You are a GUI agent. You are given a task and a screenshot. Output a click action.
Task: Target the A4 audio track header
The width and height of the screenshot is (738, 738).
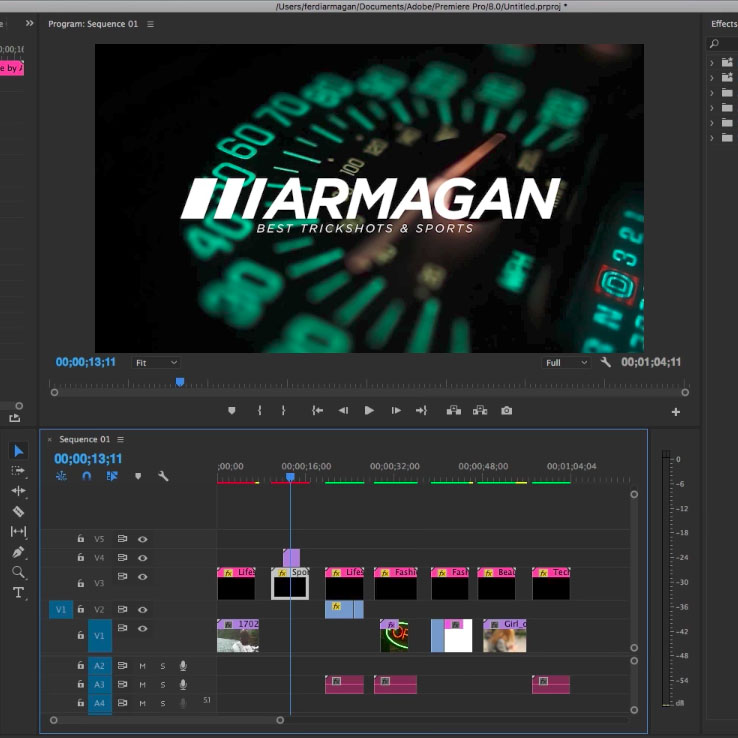pyautogui.click(x=99, y=703)
